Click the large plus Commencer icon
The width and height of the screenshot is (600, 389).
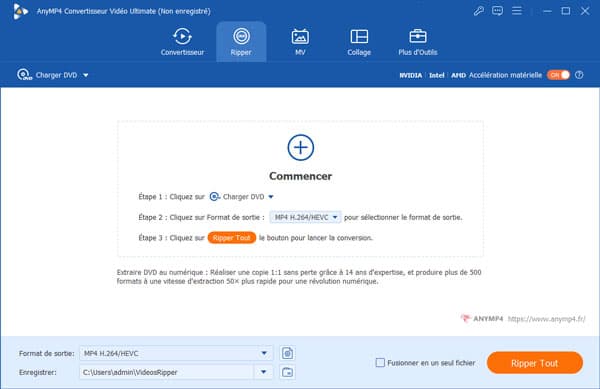[300, 148]
